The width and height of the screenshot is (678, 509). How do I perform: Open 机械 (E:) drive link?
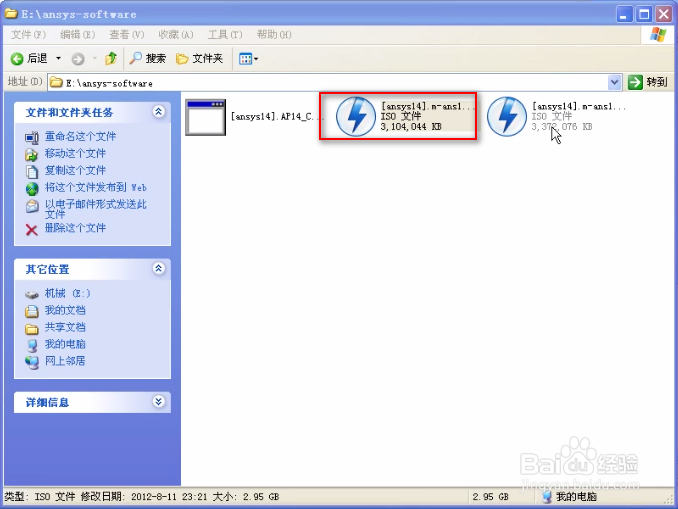point(67,294)
